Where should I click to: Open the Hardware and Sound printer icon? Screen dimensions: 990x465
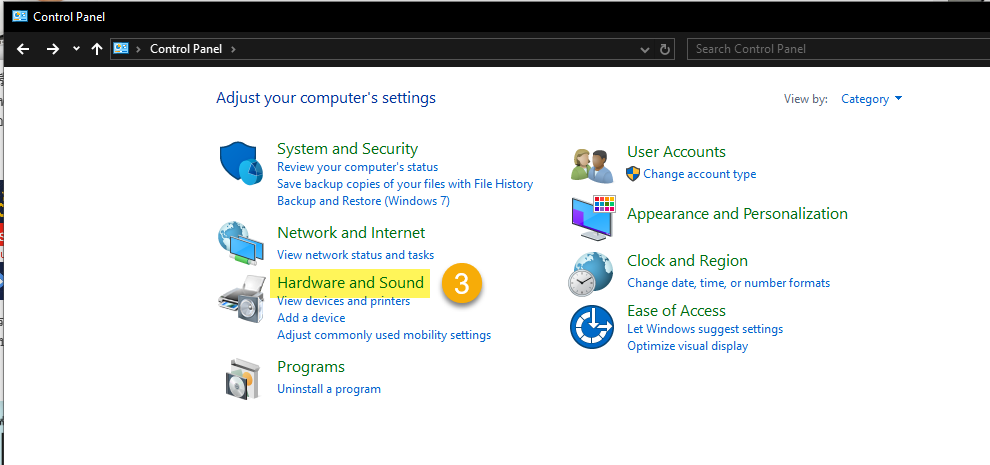pyautogui.click(x=242, y=299)
